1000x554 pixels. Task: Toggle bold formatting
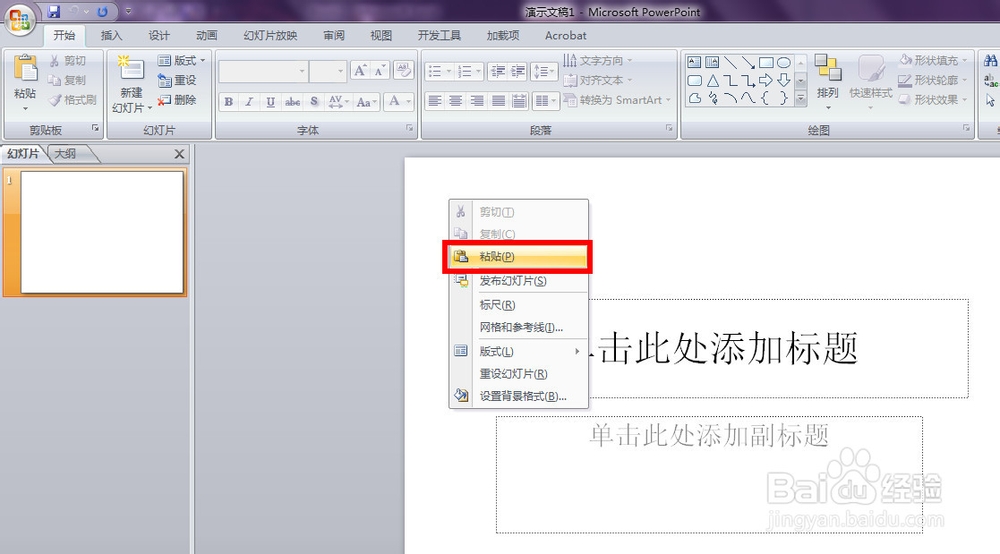tap(228, 101)
